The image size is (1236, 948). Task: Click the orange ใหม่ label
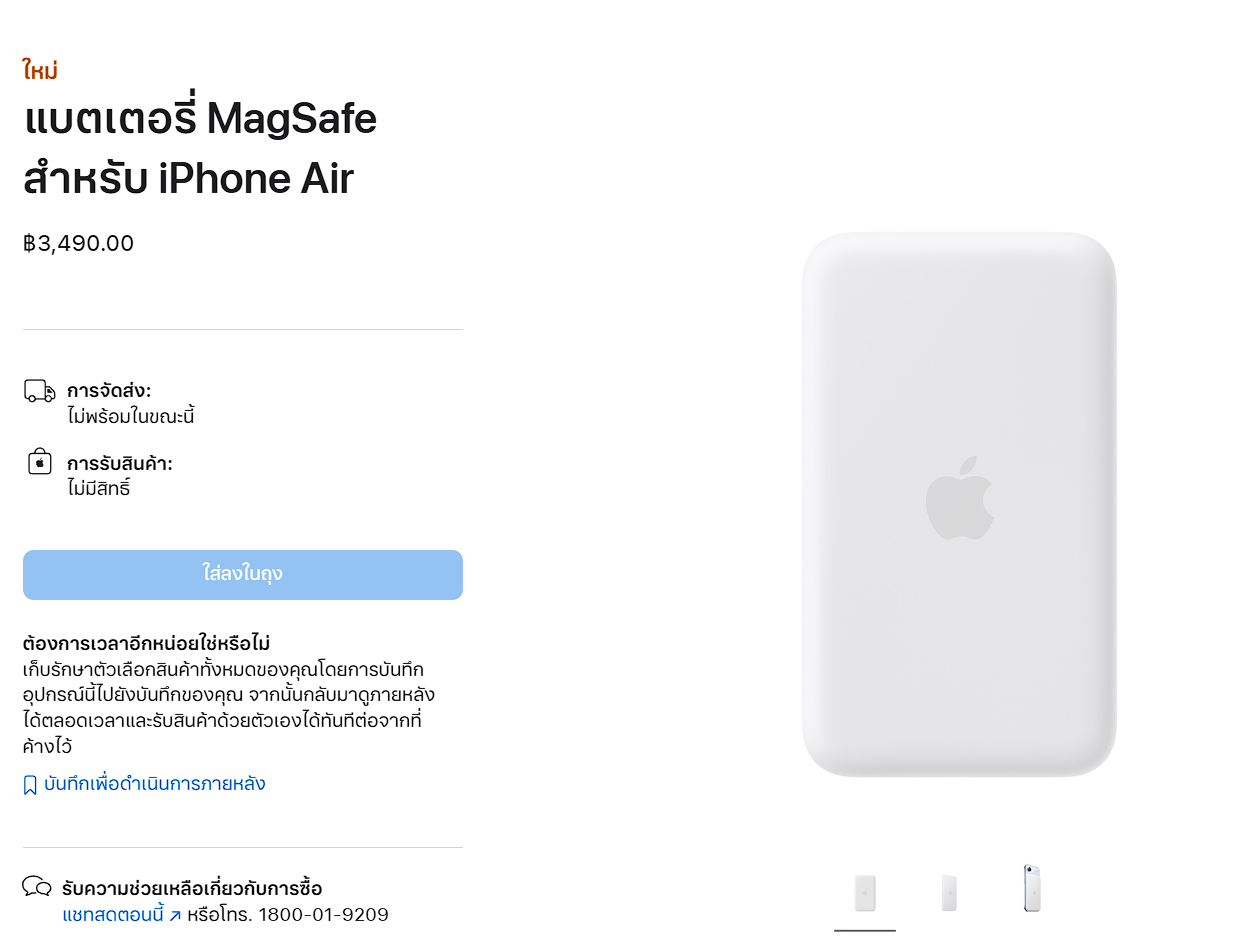pos(40,70)
